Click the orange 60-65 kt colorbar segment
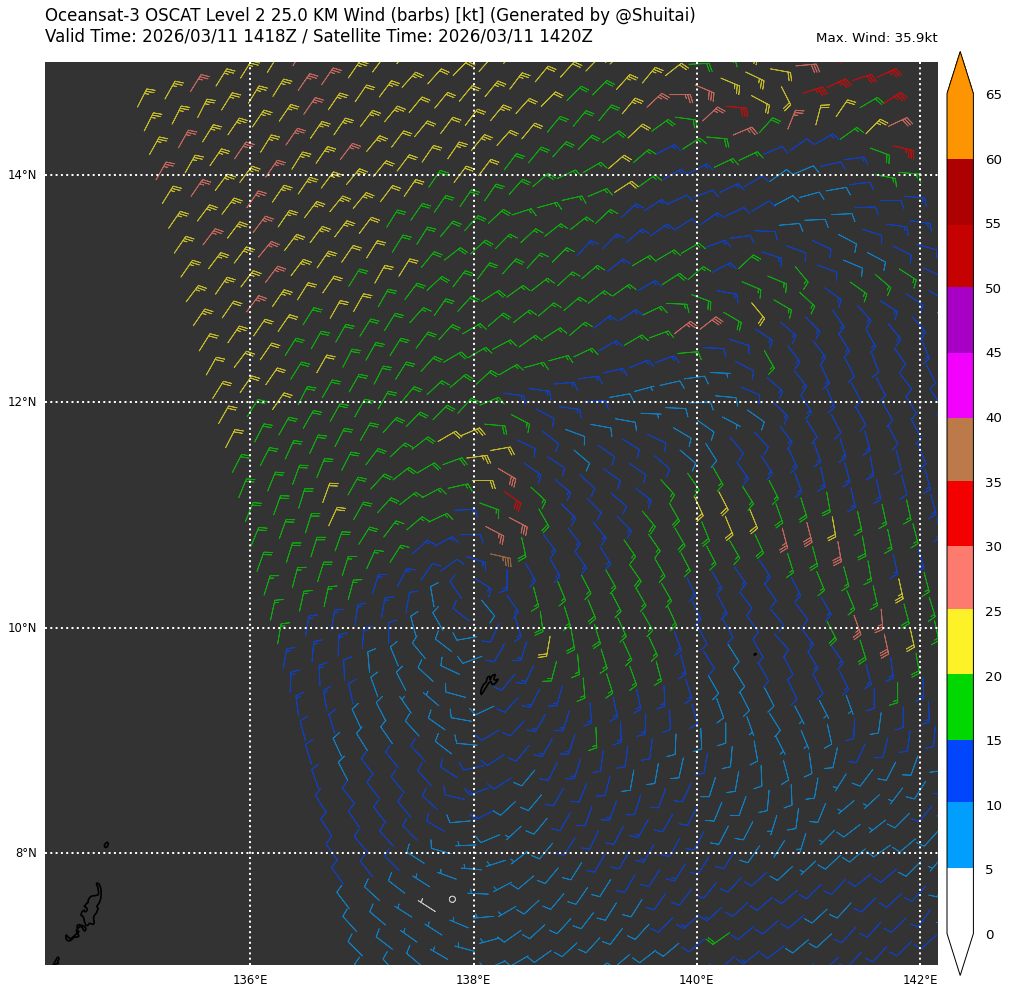Screen dimensions: 1009x994 [x=960, y=127]
